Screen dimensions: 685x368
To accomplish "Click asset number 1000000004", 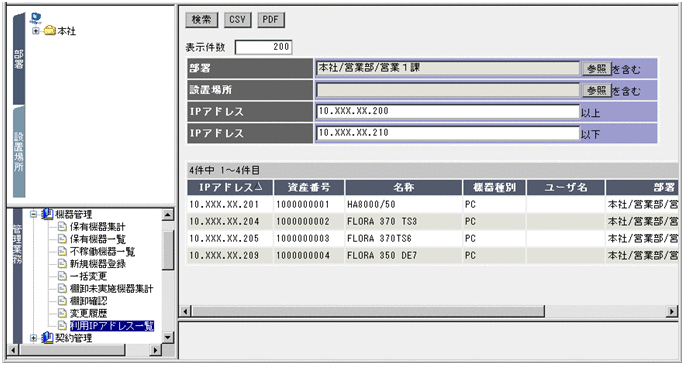I will click(x=303, y=256).
